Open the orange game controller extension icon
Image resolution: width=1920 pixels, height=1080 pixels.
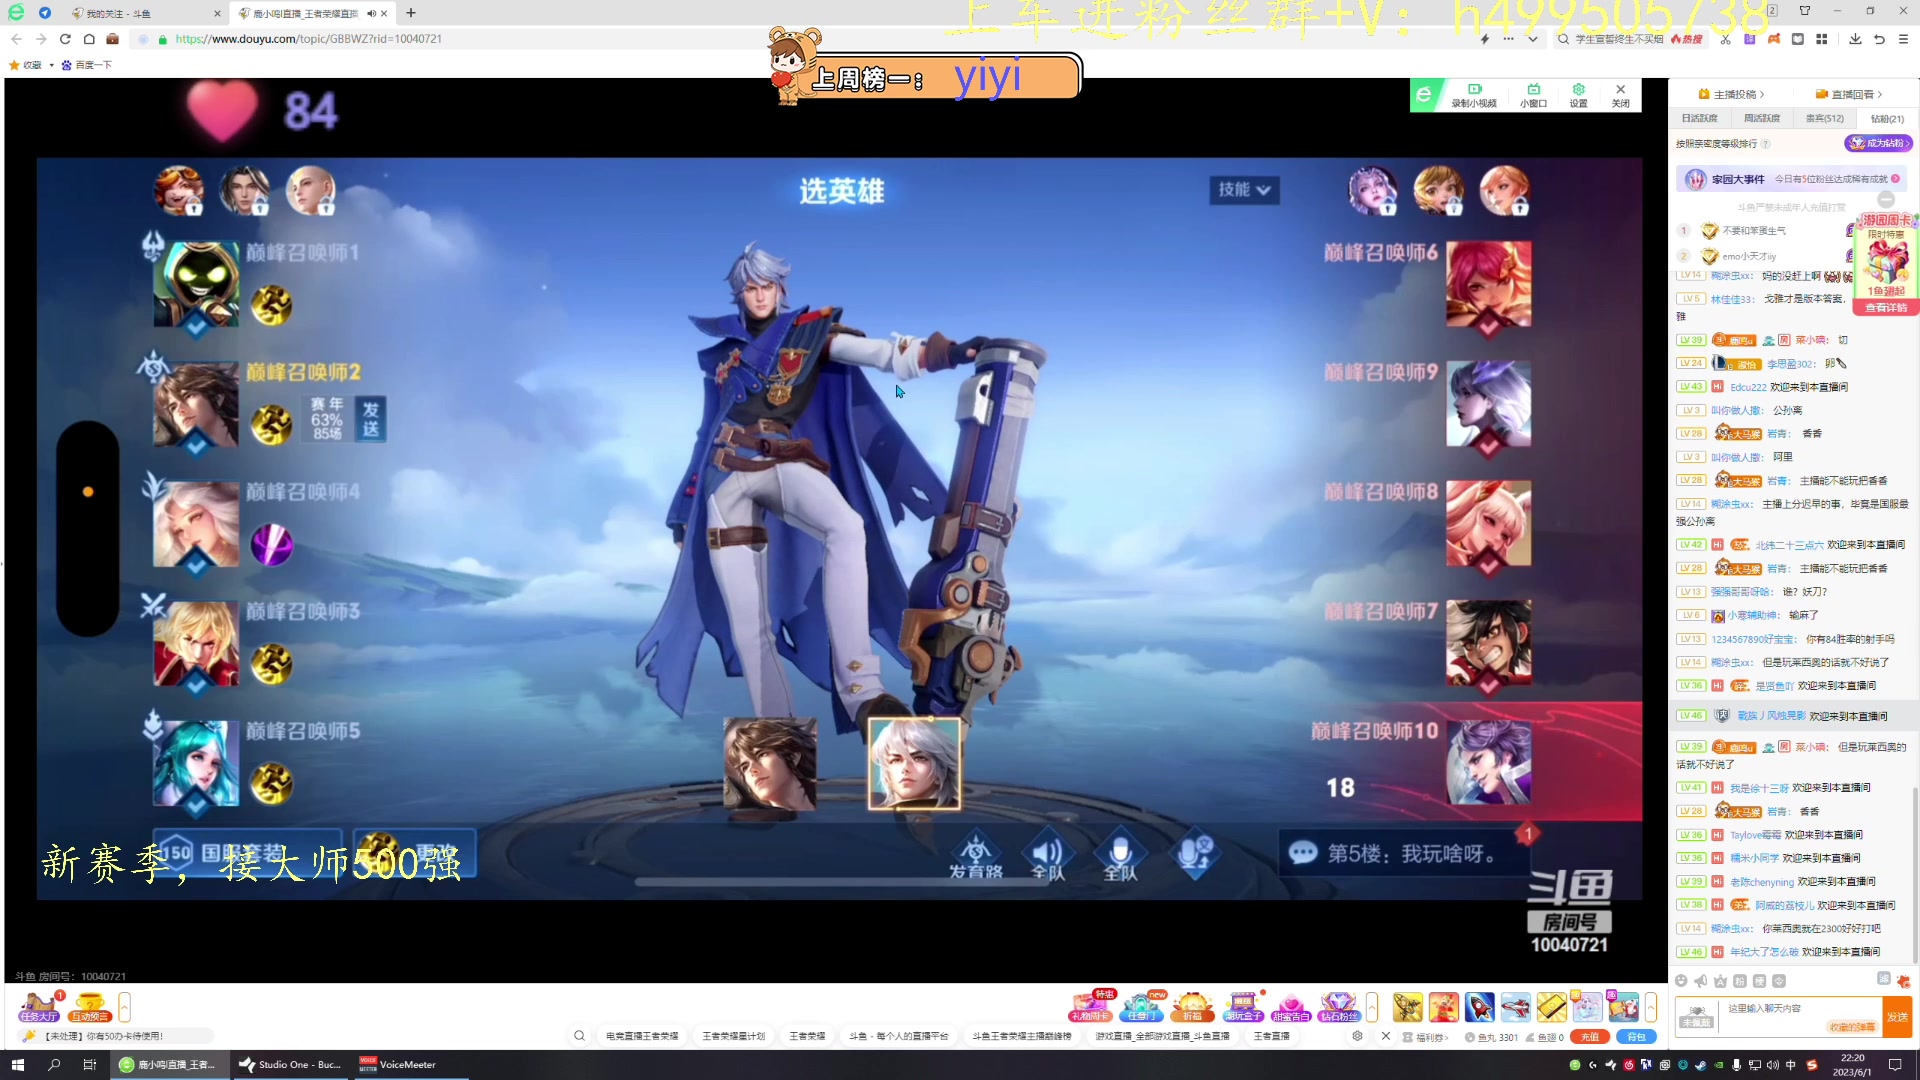1773,39
